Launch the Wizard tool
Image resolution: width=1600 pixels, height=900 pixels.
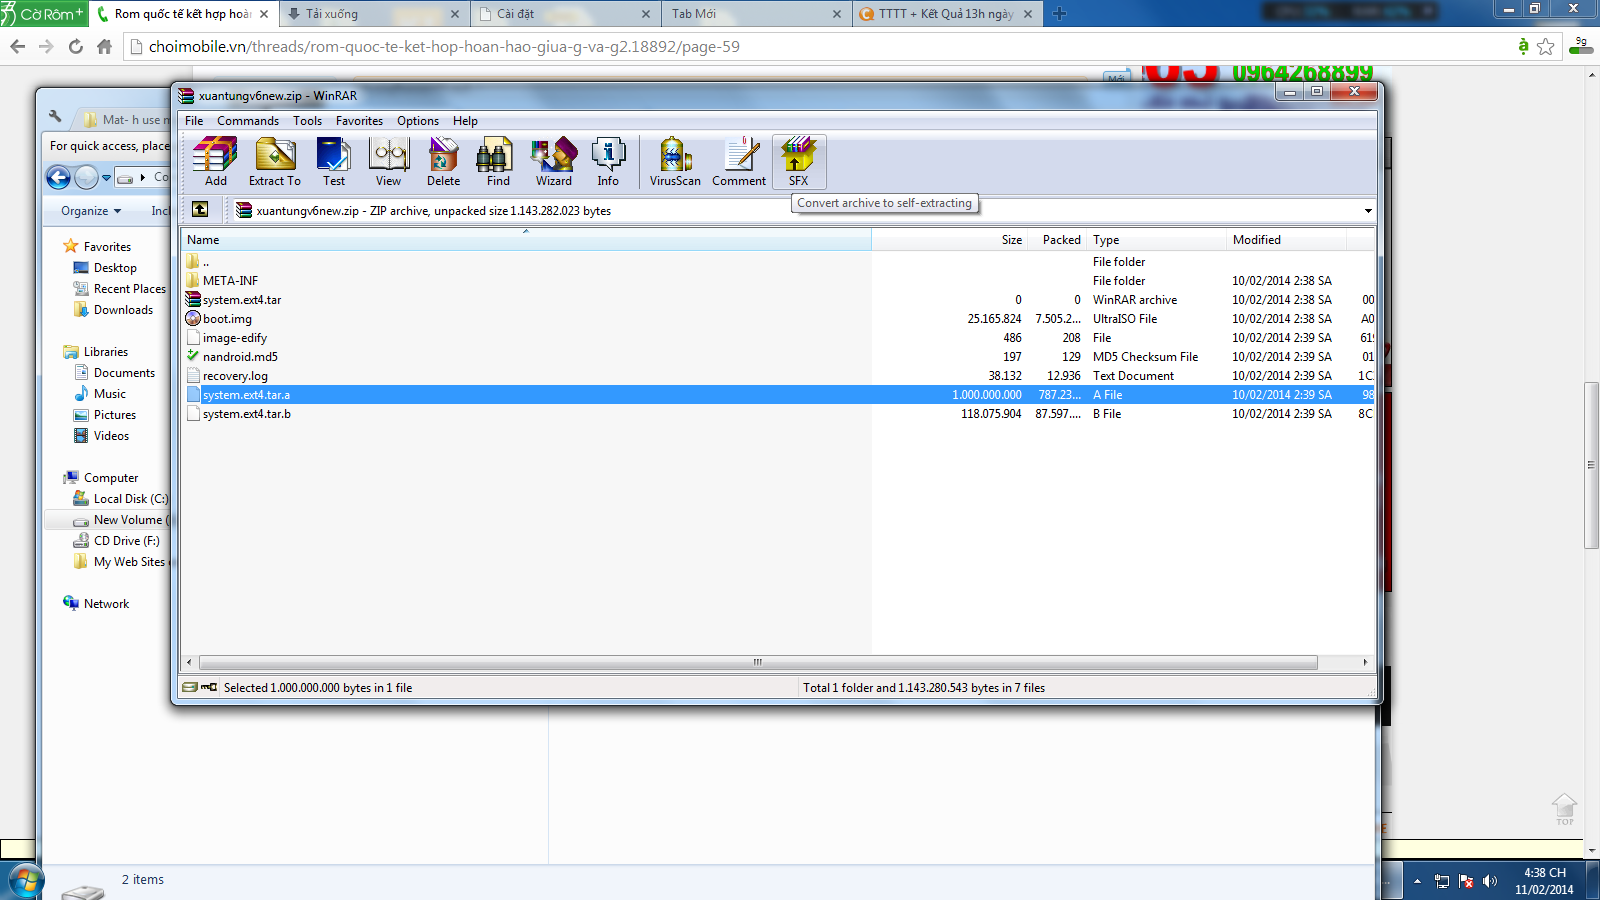point(554,162)
